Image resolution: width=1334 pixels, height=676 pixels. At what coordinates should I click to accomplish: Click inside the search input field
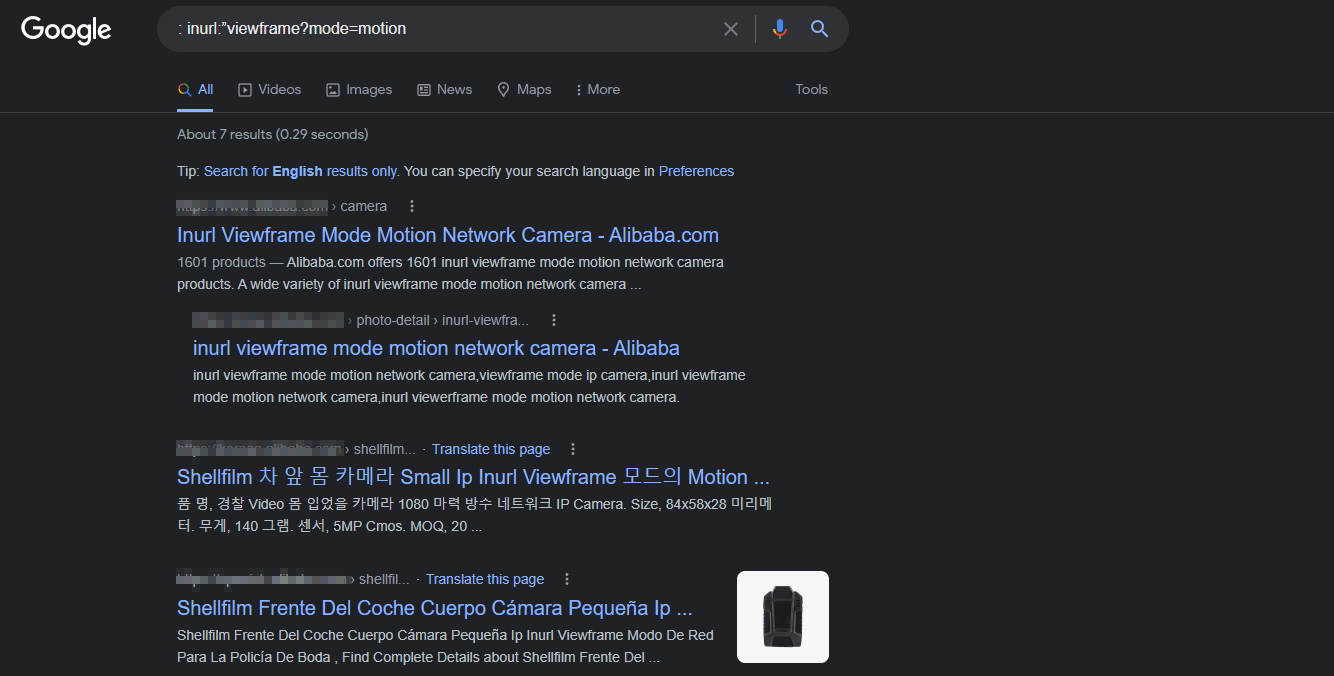pyautogui.click(x=450, y=29)
